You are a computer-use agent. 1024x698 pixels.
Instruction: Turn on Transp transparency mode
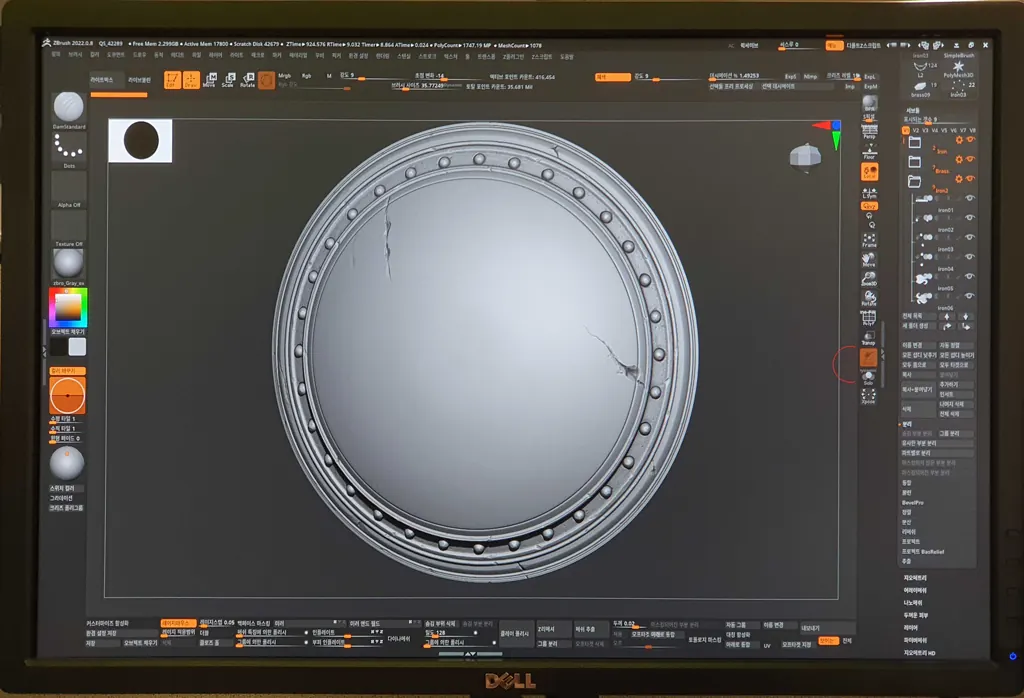pyautogui.click(x=869, y=338)
